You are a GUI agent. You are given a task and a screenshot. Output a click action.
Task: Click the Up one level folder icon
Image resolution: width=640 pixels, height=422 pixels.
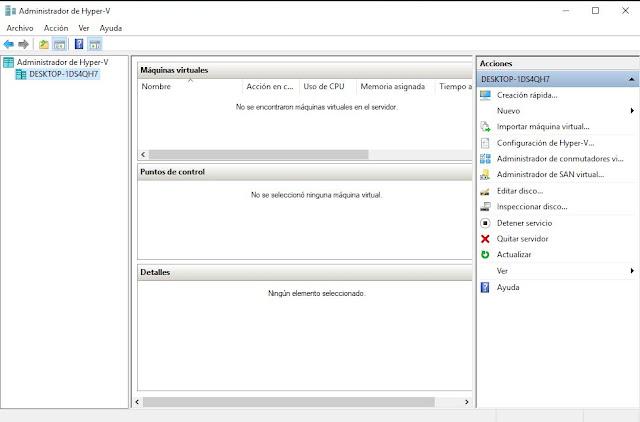click(44, 44)
